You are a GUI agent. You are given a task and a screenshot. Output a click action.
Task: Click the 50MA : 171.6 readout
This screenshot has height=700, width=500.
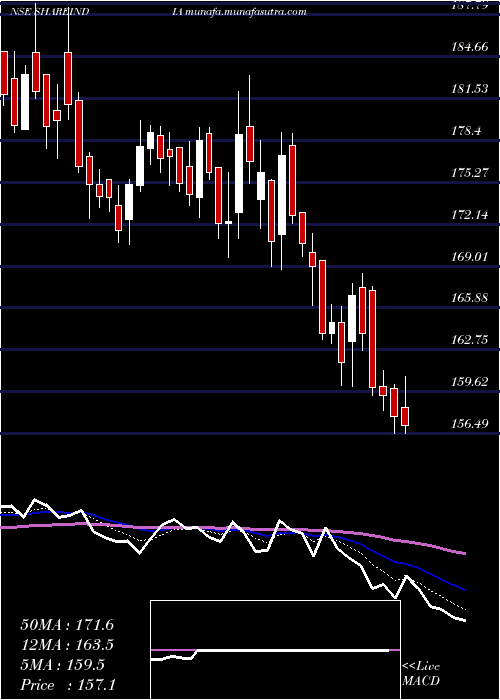(67, 625)
